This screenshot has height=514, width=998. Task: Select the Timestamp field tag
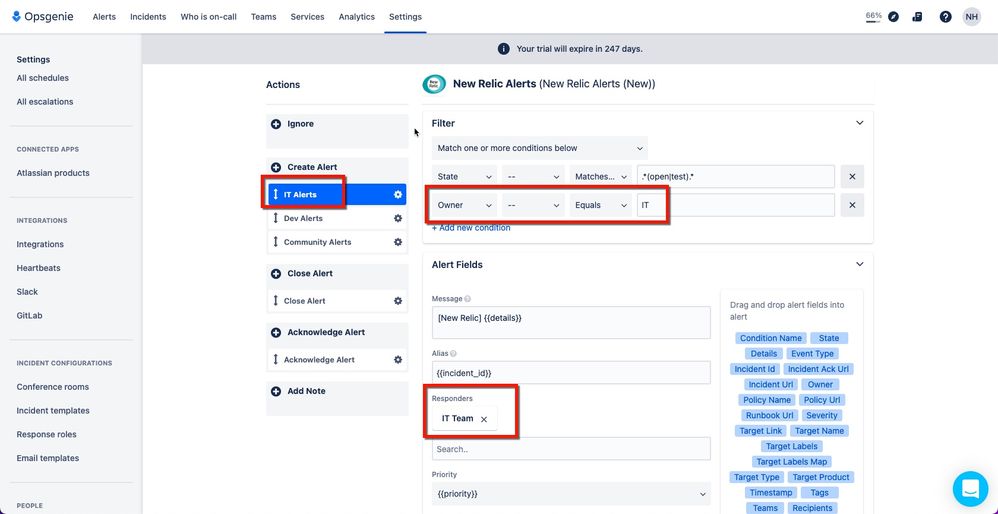[771, 493]
